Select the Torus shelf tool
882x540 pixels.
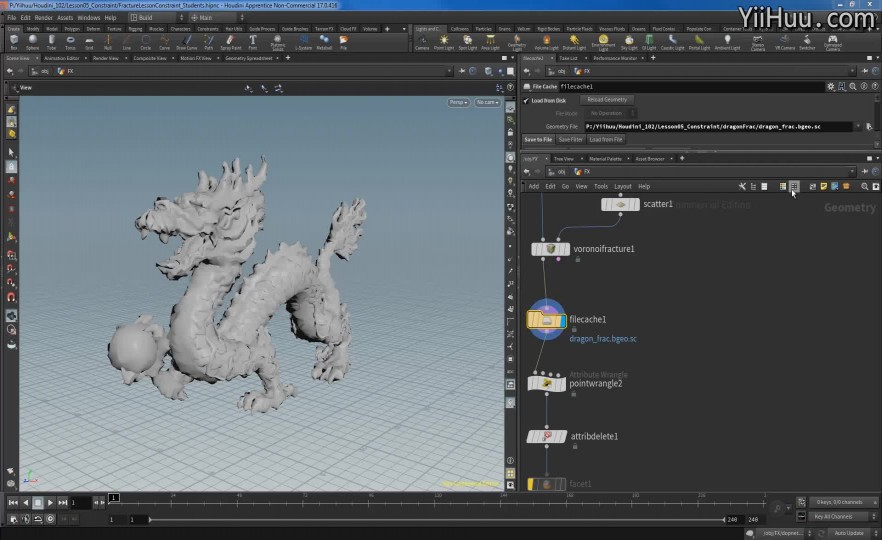point(70,42)
